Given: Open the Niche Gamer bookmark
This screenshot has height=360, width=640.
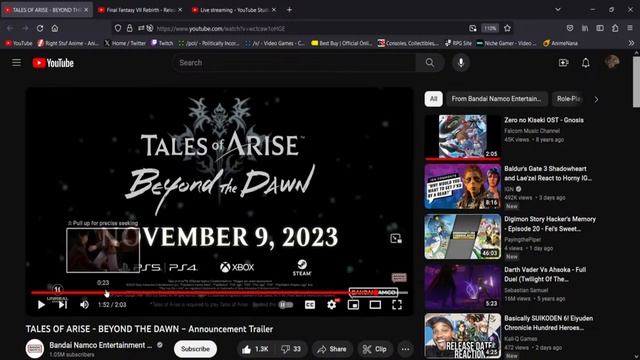Looking at the screenshot, I should coord(506,43).
